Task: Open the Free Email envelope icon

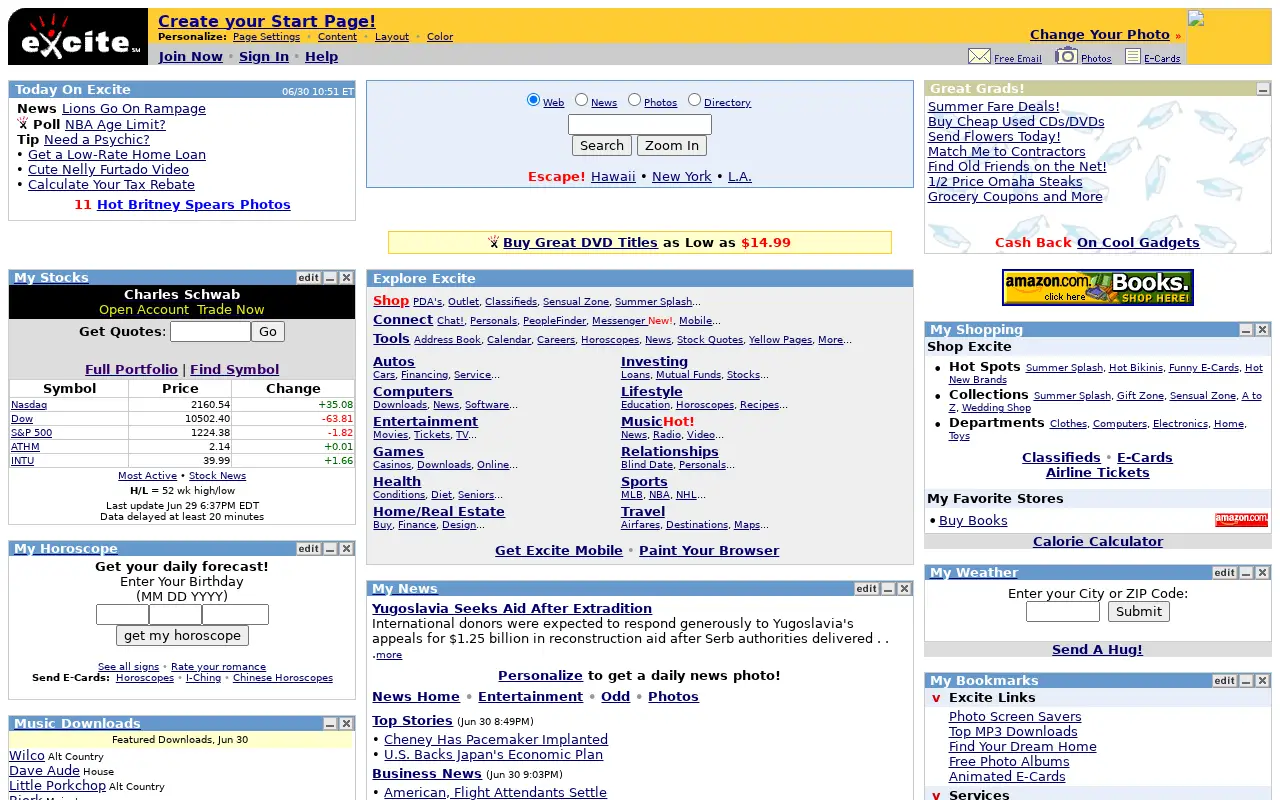Action: pyautogui.click(x=979, y=56)
